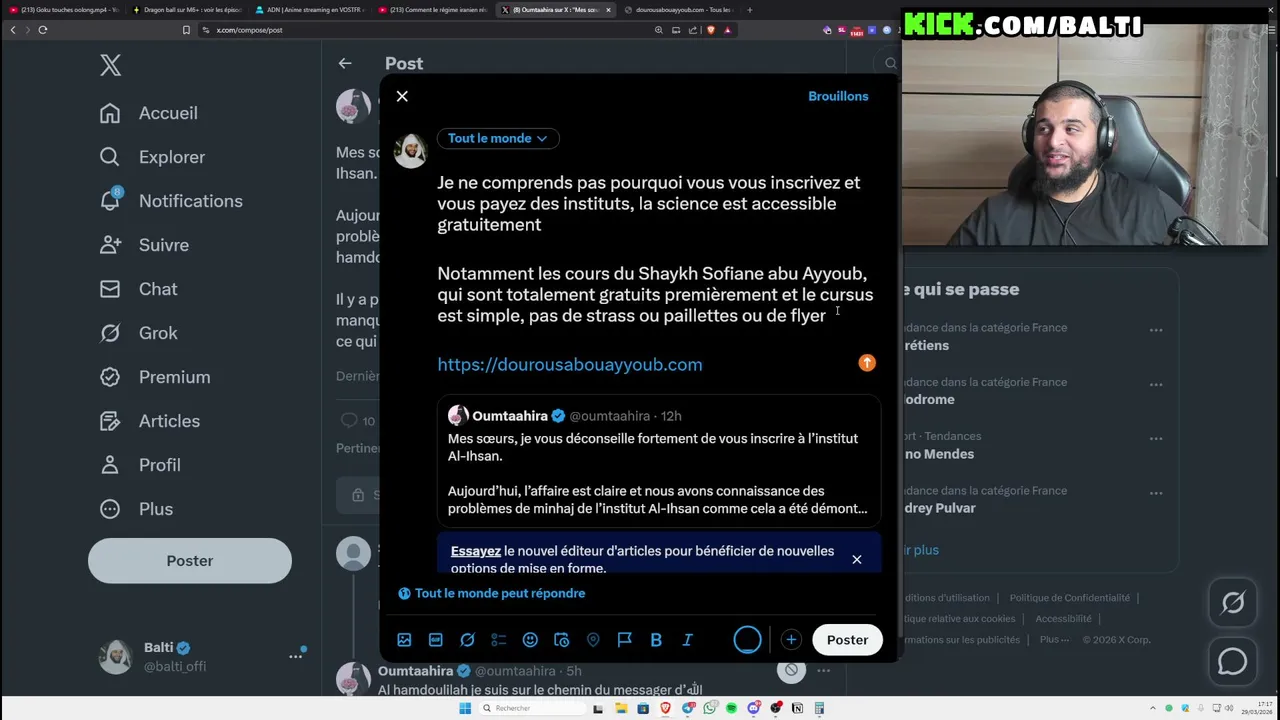Open the X logo home link
Screen dimensions: 1280x720
coord(111,66)
